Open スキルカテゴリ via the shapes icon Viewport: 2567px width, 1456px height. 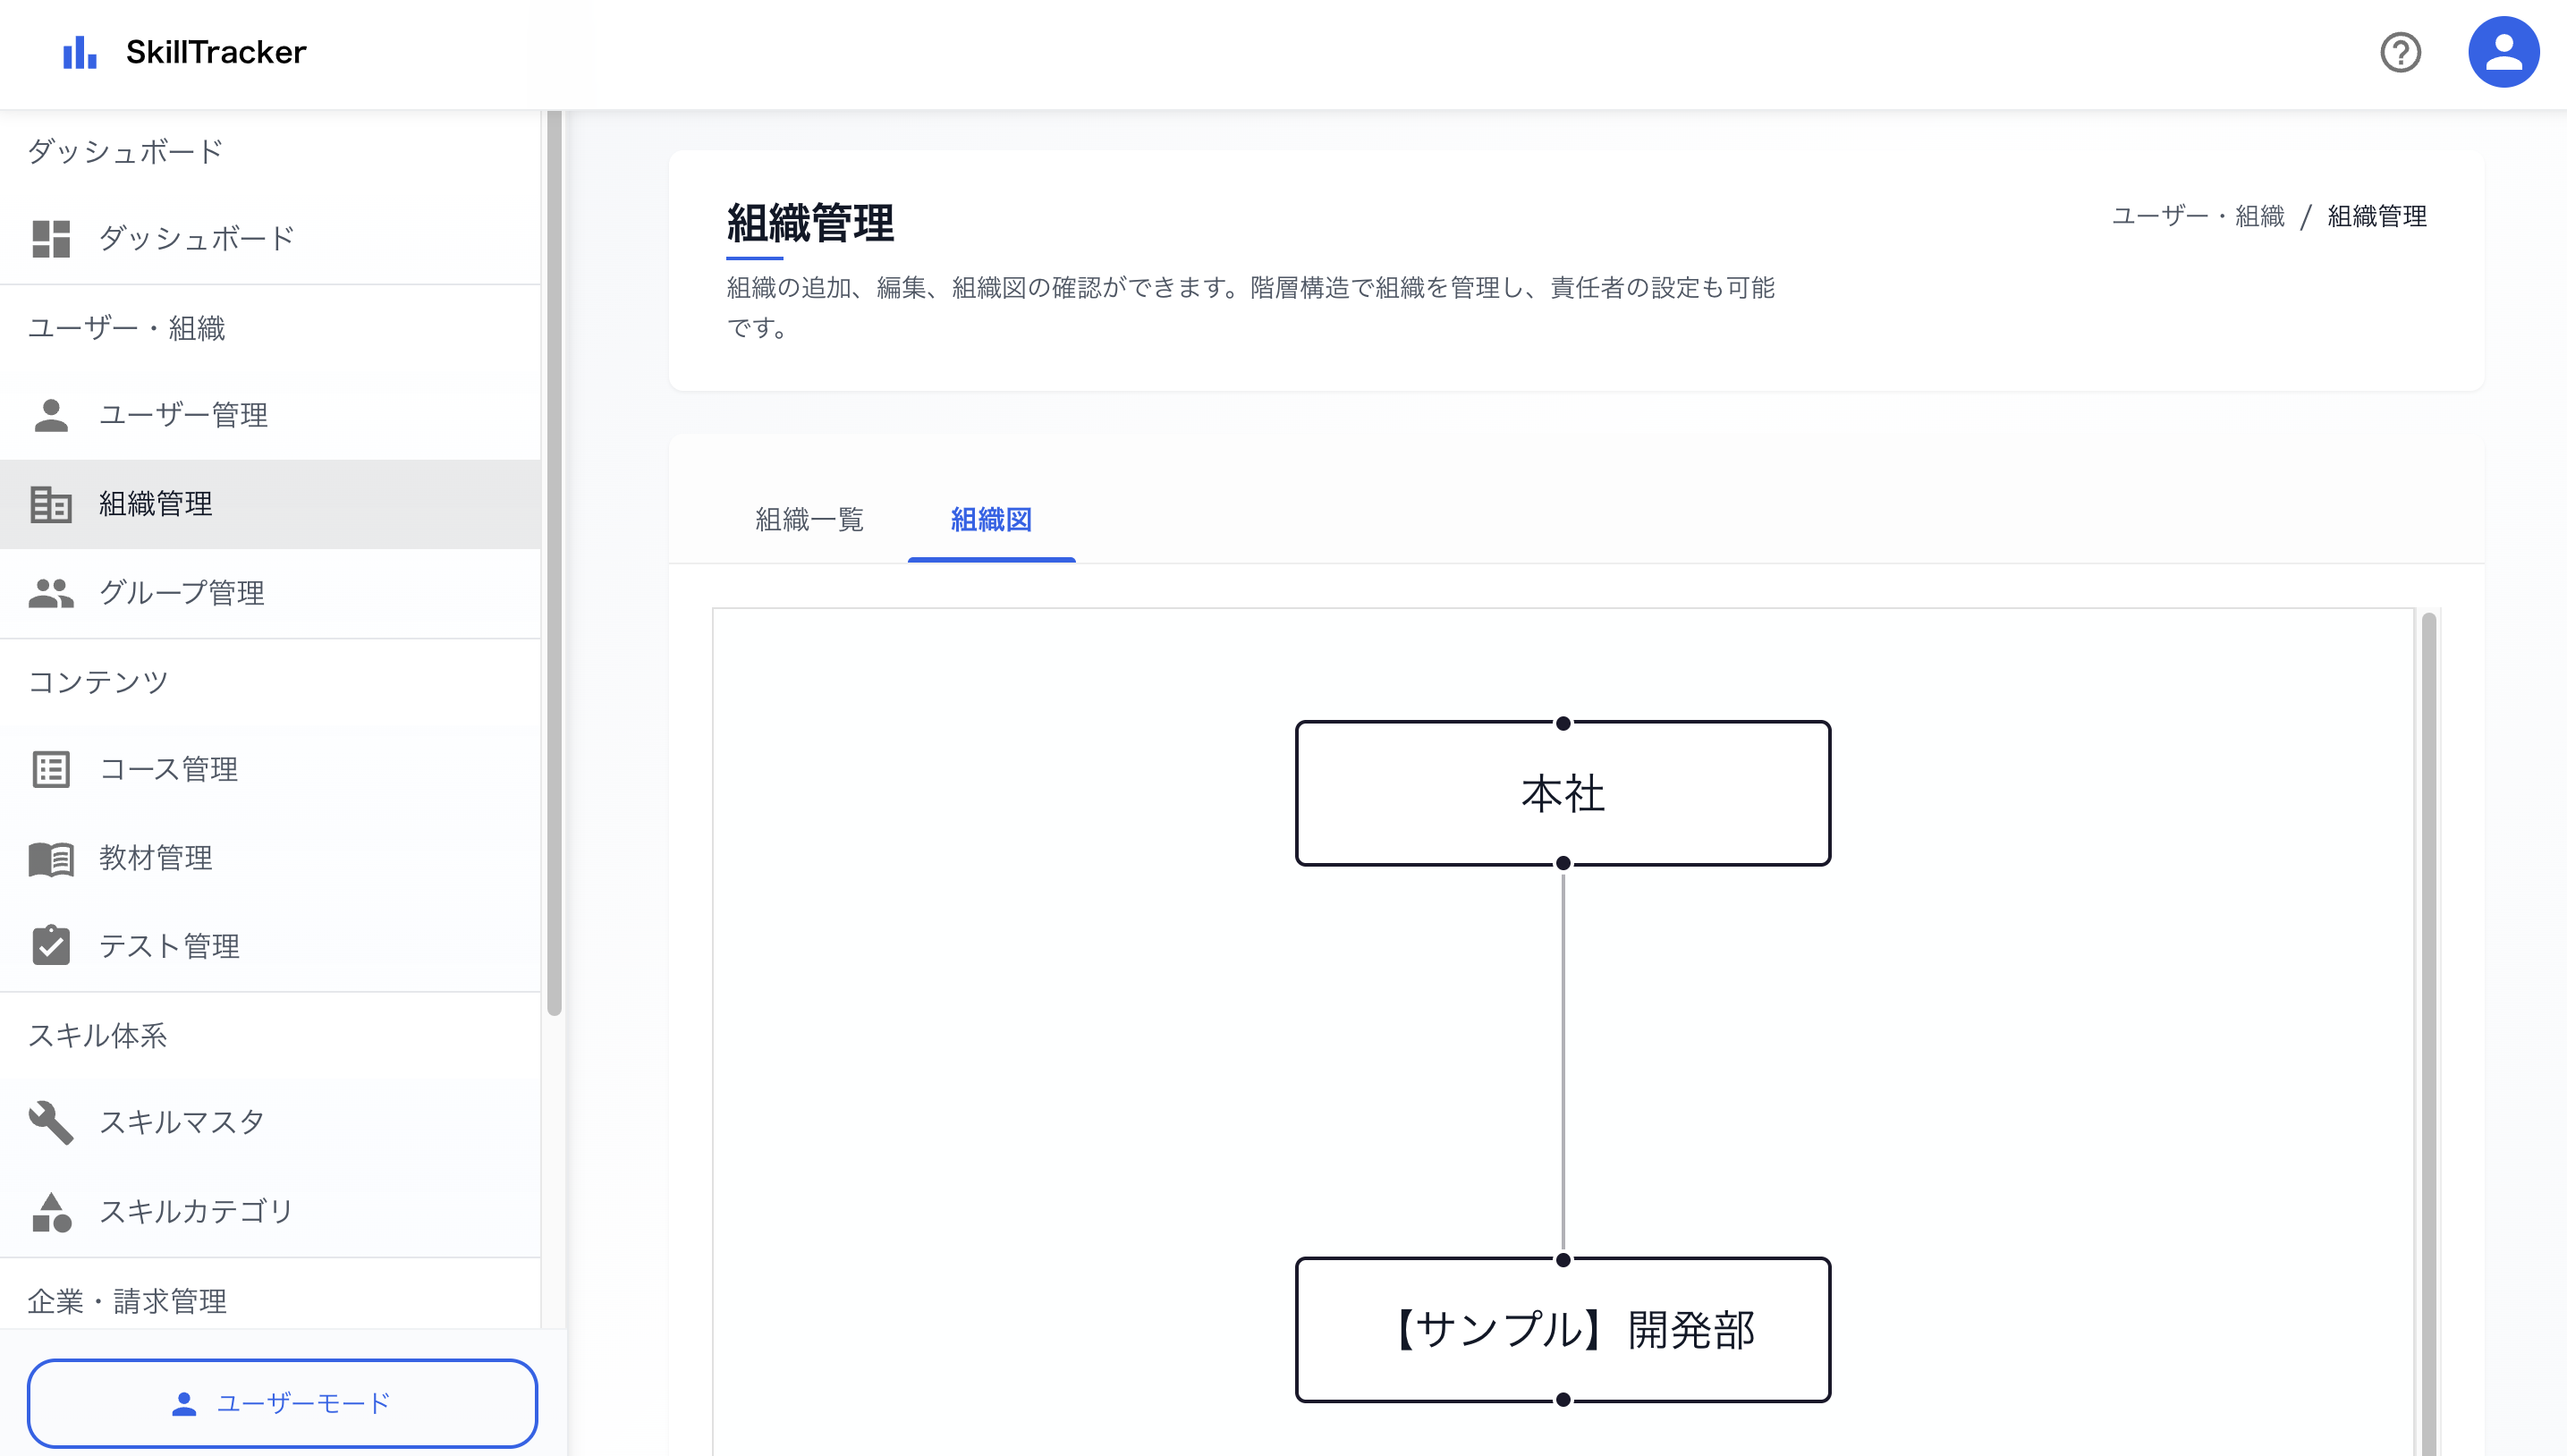tap(51, 1211)
